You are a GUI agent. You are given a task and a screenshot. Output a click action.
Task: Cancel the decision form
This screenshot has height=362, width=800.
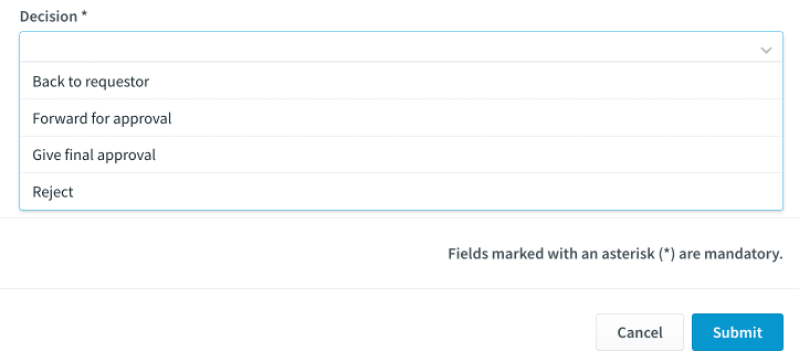pyautogui.click(x=640, y=332)
